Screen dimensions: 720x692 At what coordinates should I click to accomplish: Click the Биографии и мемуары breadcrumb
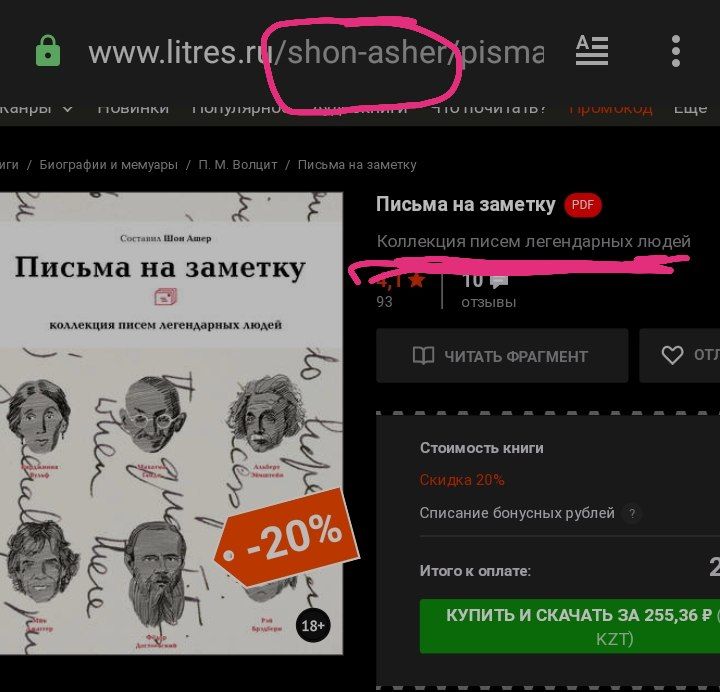point(108,164)
